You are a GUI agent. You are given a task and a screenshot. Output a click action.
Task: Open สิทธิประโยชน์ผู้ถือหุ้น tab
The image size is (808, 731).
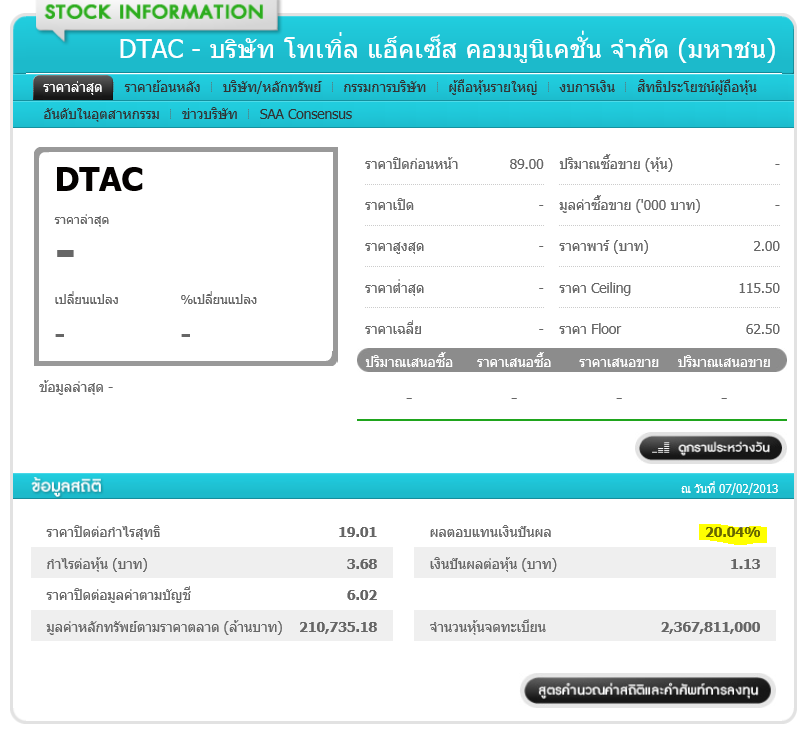(697, 88)
